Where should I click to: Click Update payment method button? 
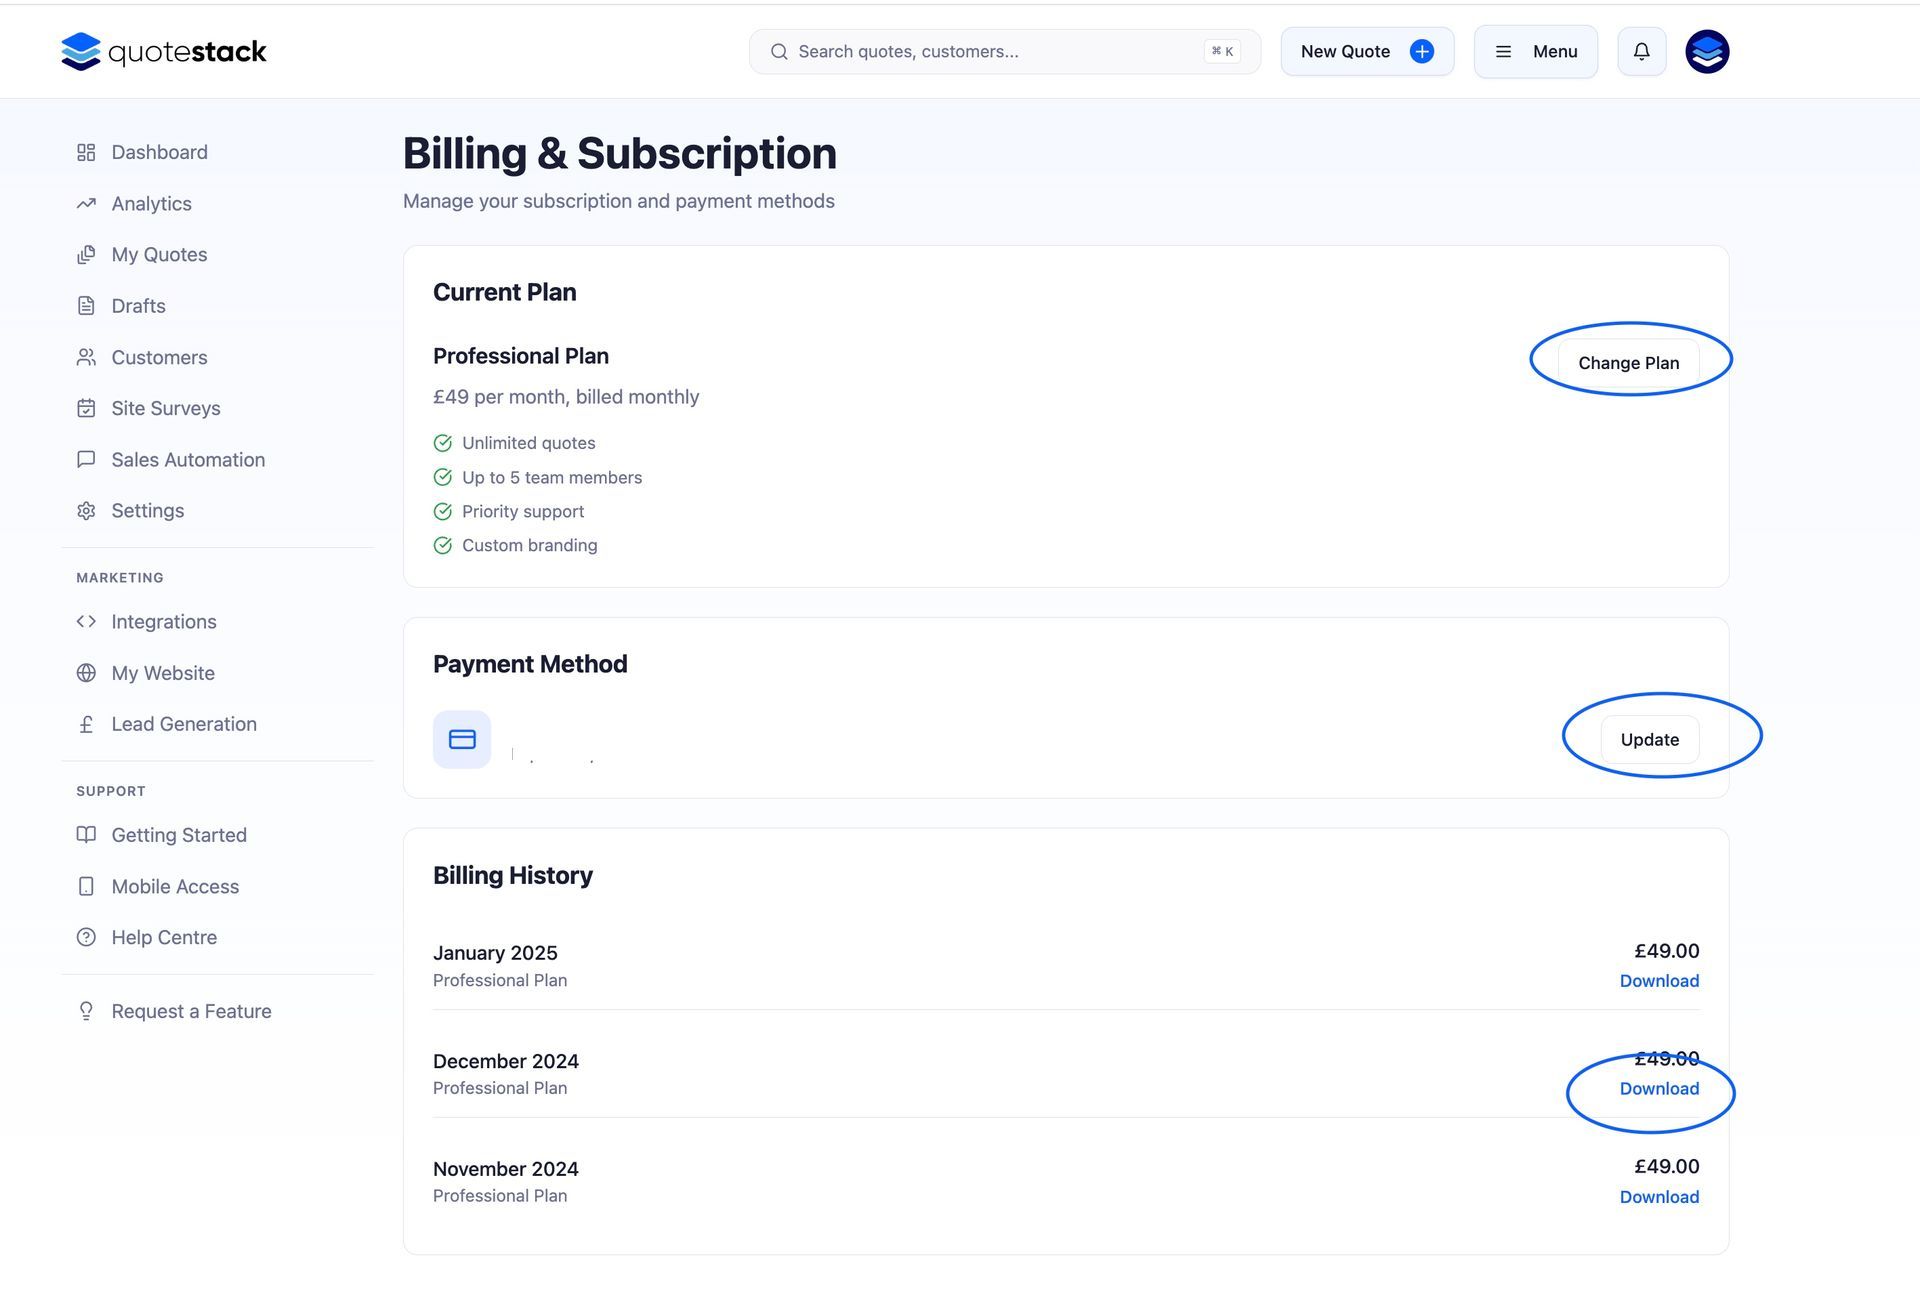pyautogui.click(x=1649, y=740)
